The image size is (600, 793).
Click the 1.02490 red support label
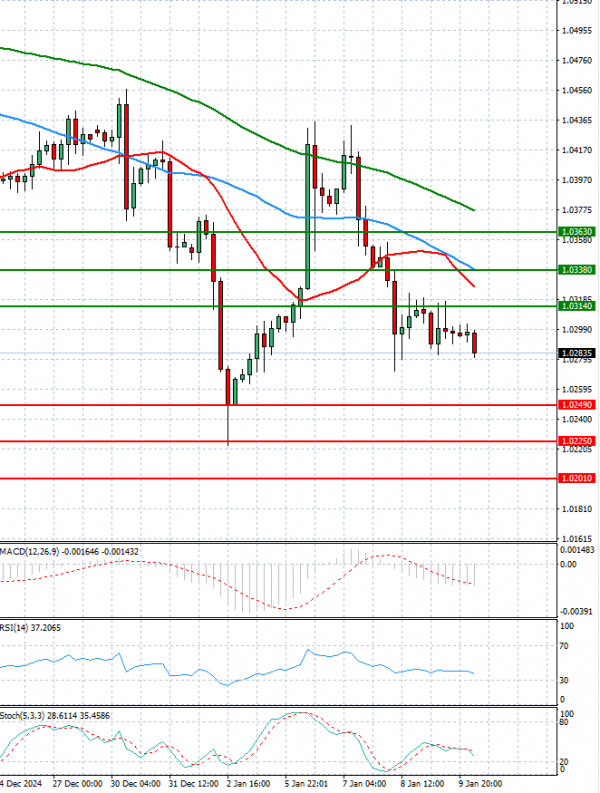click(x=577, y=405)
